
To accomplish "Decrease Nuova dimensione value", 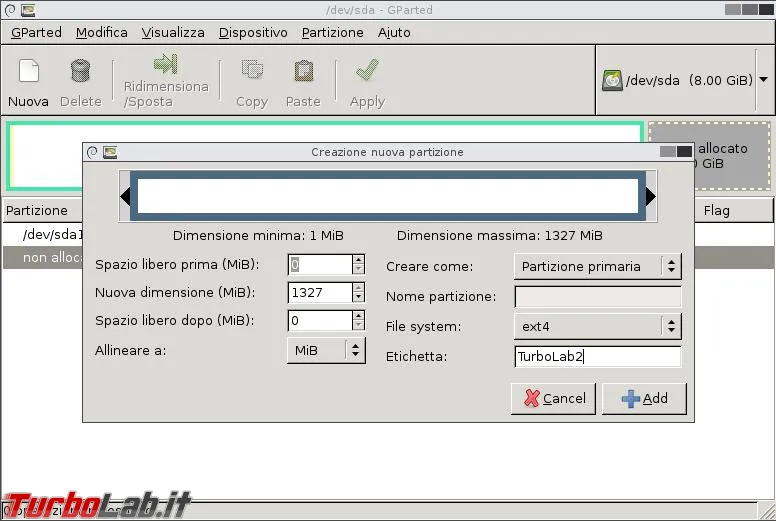I will 358,297.
